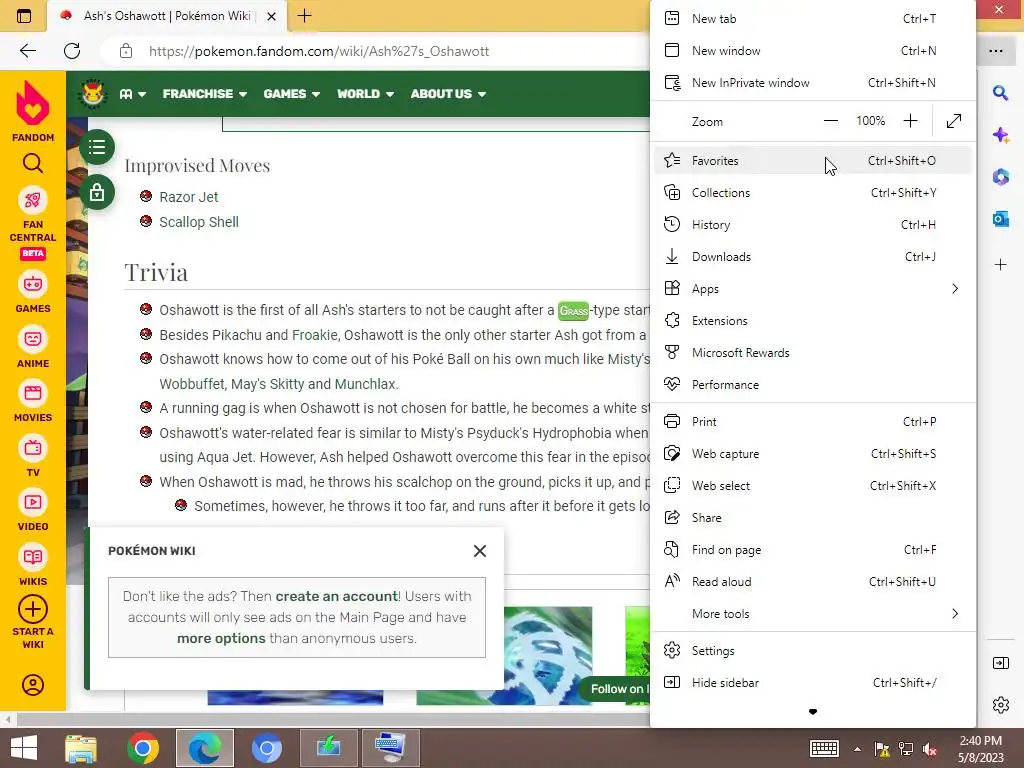
Task: Open Movies in Fandom sidebar
Action: (x=33, y=402)
